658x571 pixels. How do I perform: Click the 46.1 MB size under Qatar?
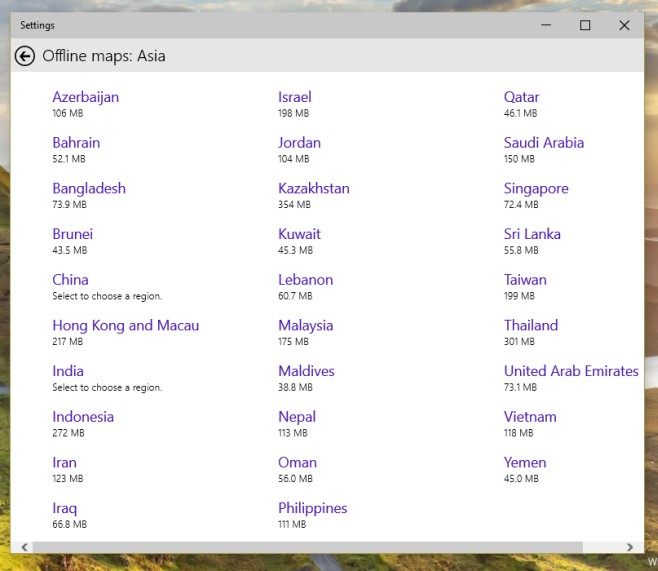tap(520, 113)
